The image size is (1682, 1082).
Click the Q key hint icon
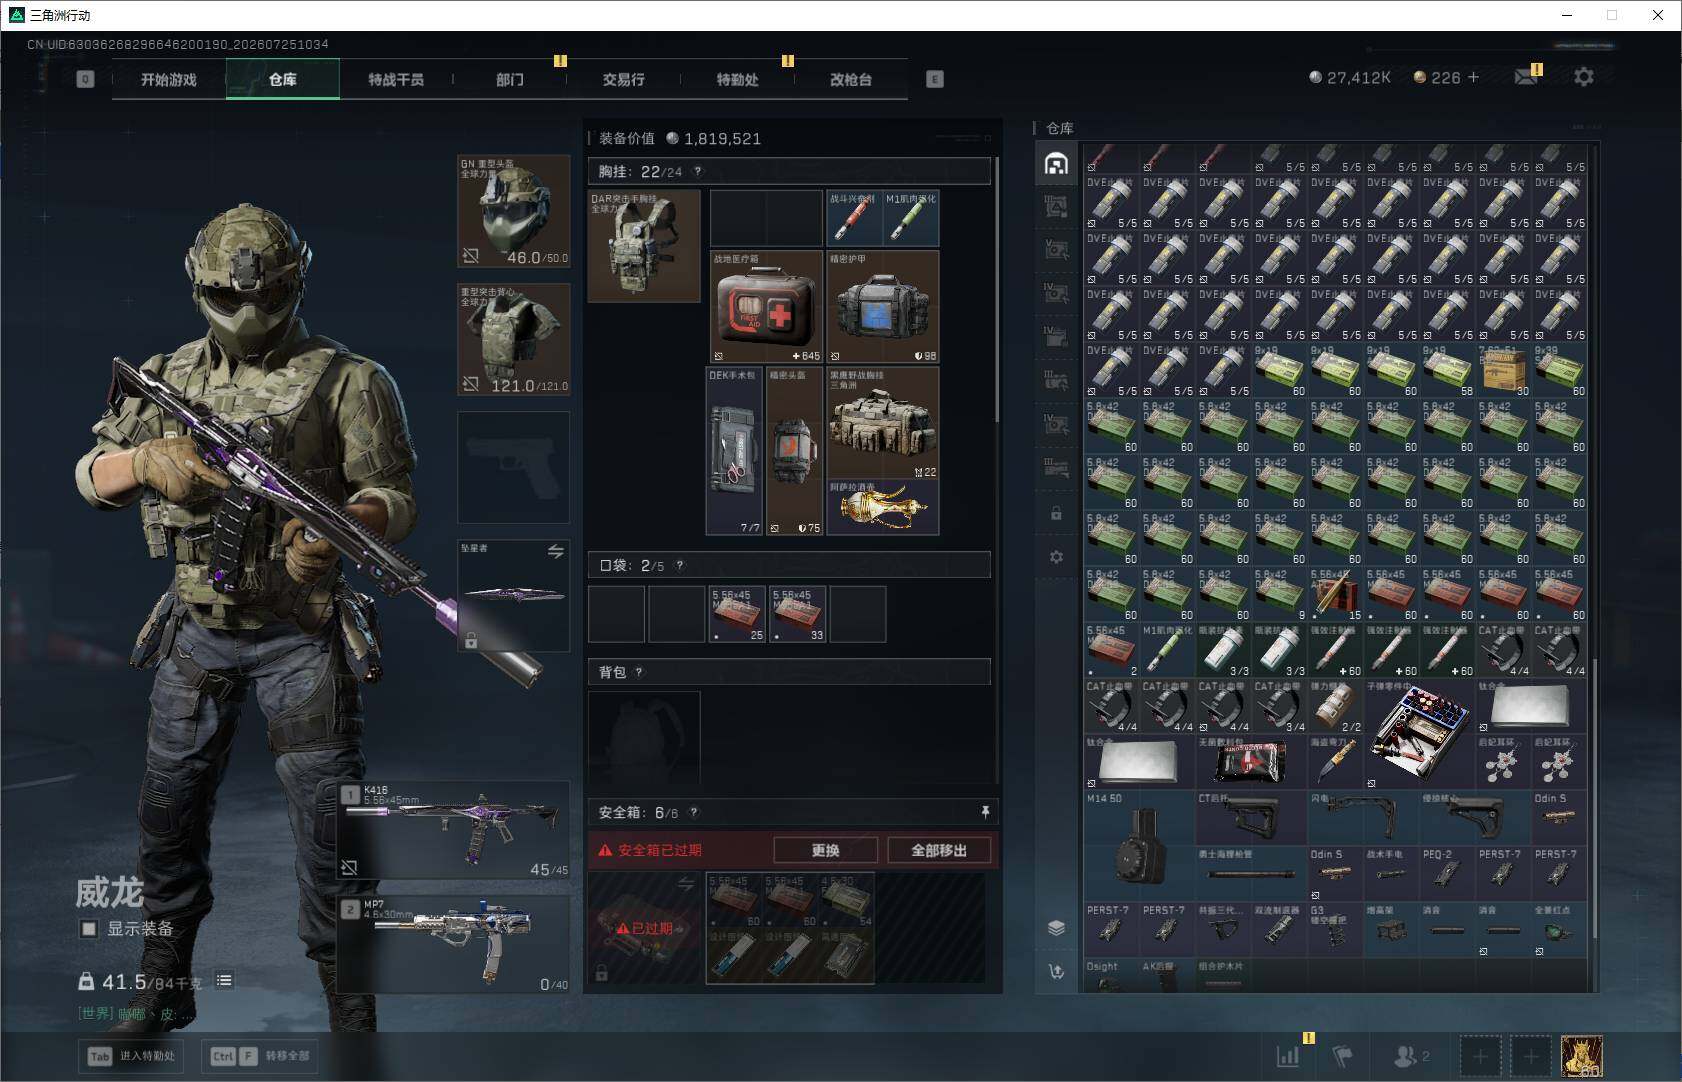pos(85,79)
